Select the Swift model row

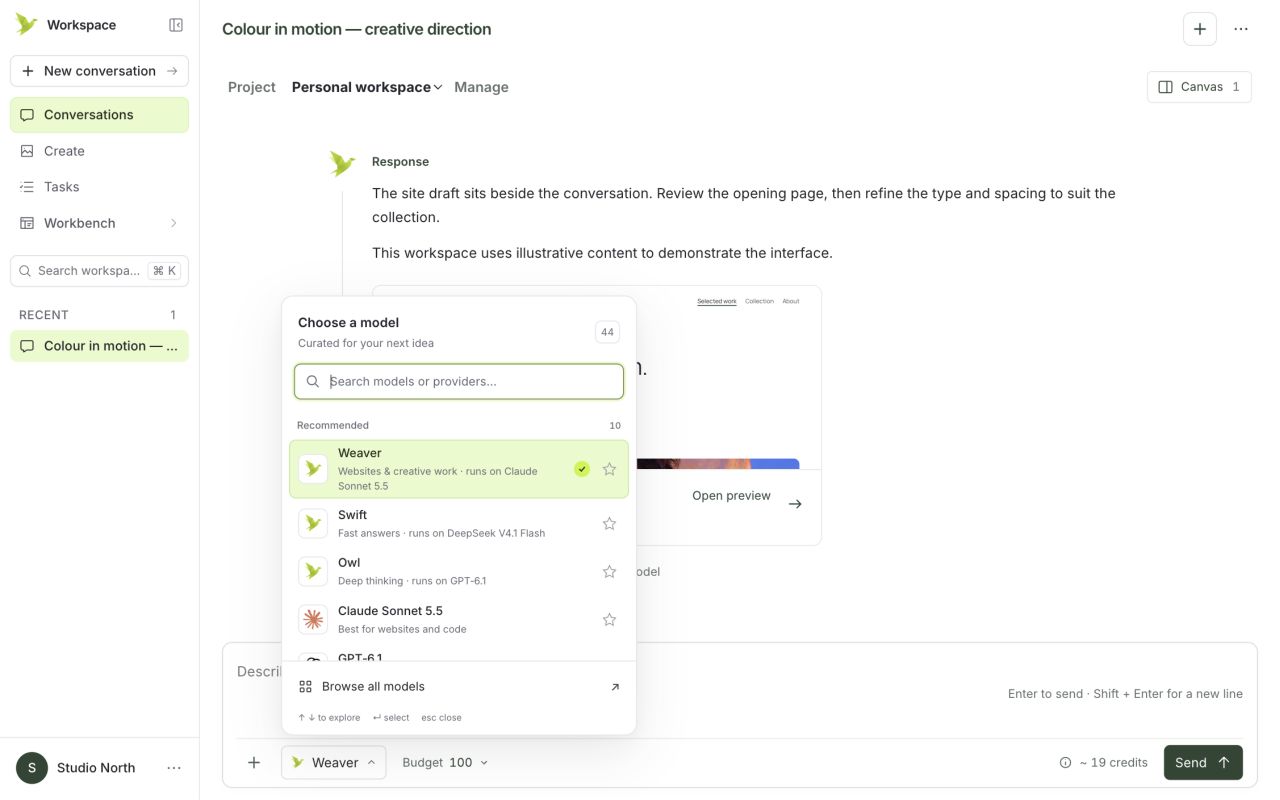(x=459, y=523)
